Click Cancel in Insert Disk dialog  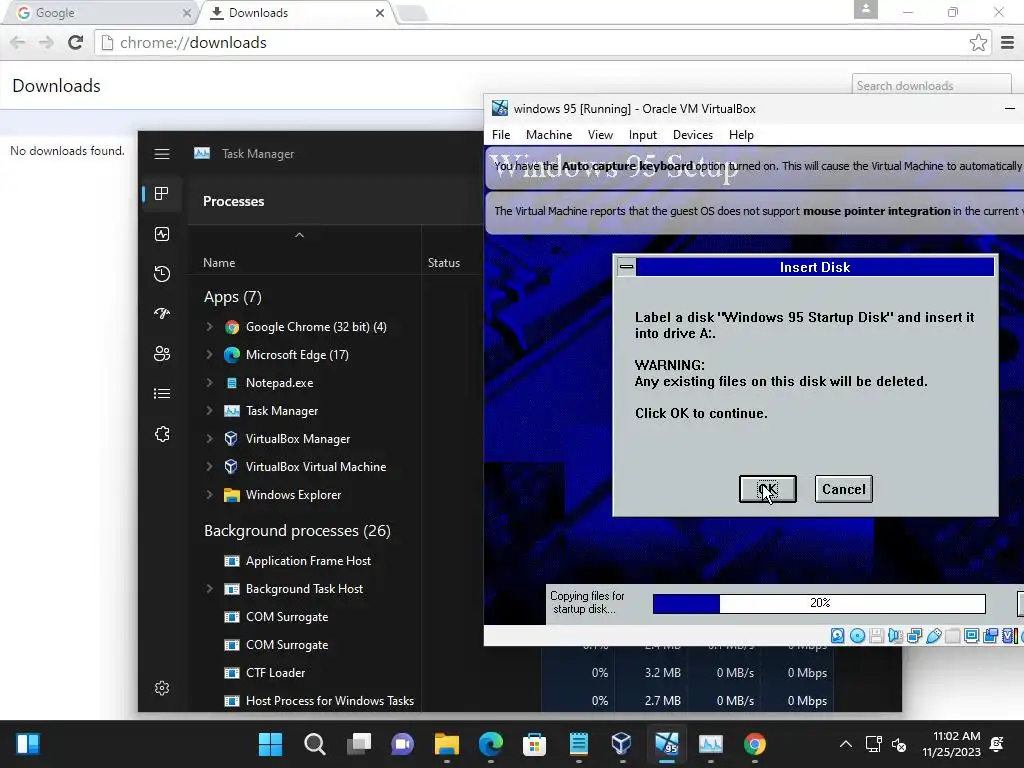(843, 489)
